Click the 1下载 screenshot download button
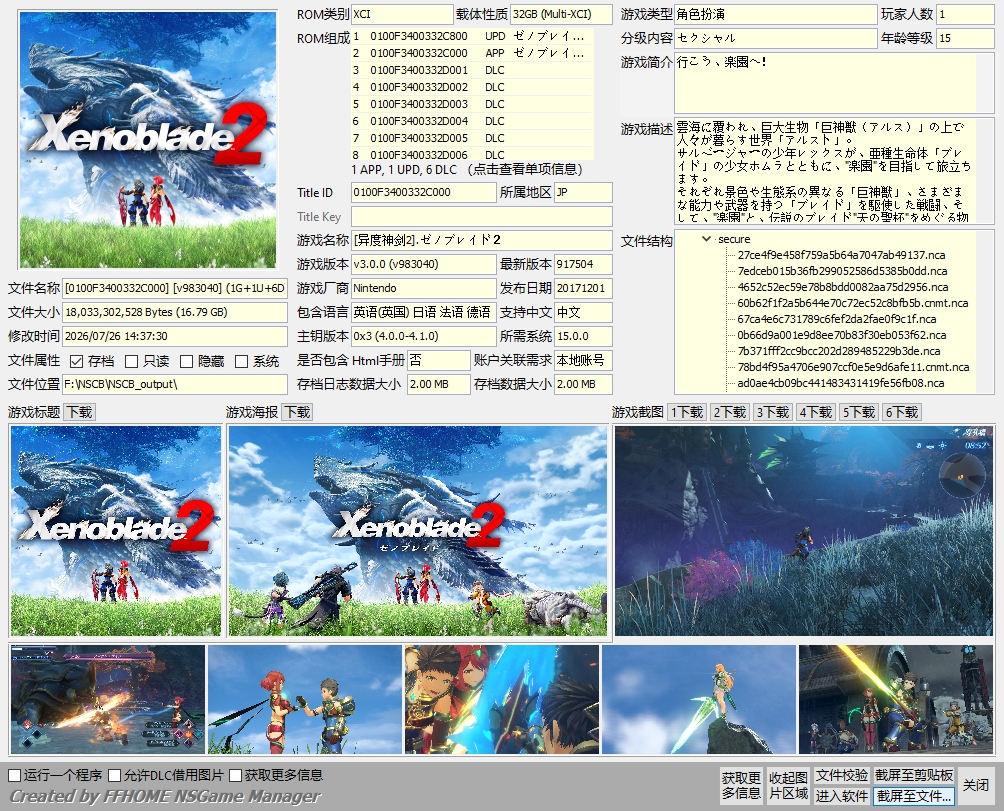This screenshot has height=811, width=1004. (x=687, y=412)
